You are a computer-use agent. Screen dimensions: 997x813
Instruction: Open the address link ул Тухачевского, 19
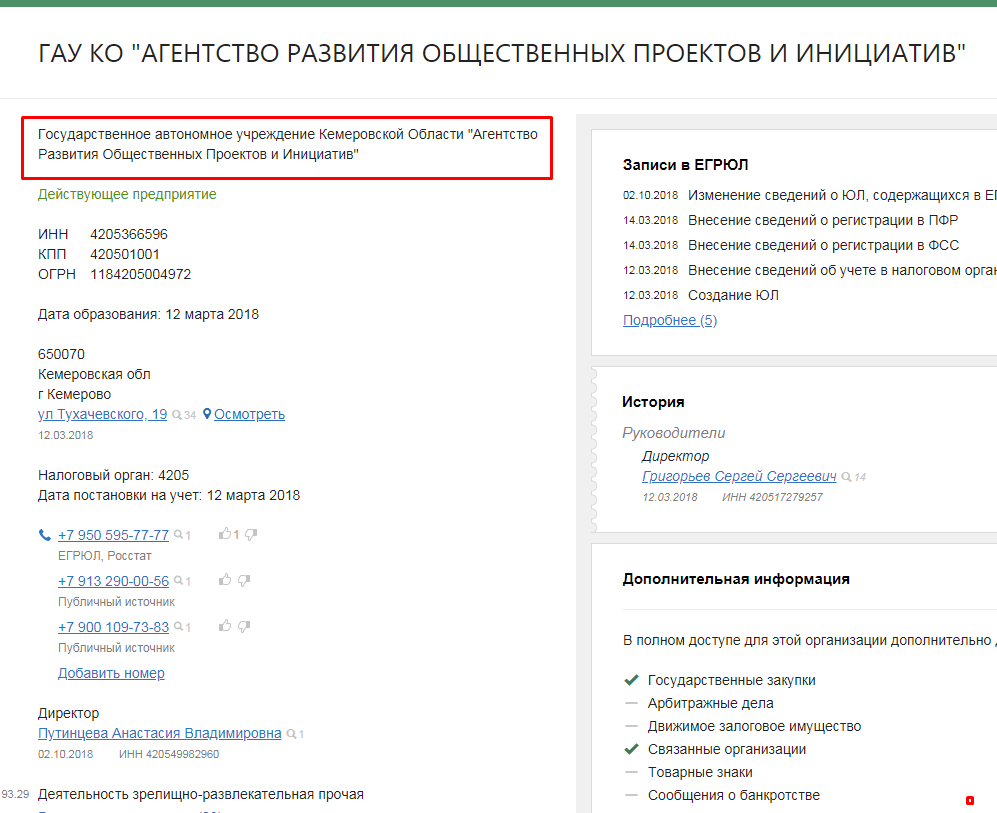click(102, 414)
